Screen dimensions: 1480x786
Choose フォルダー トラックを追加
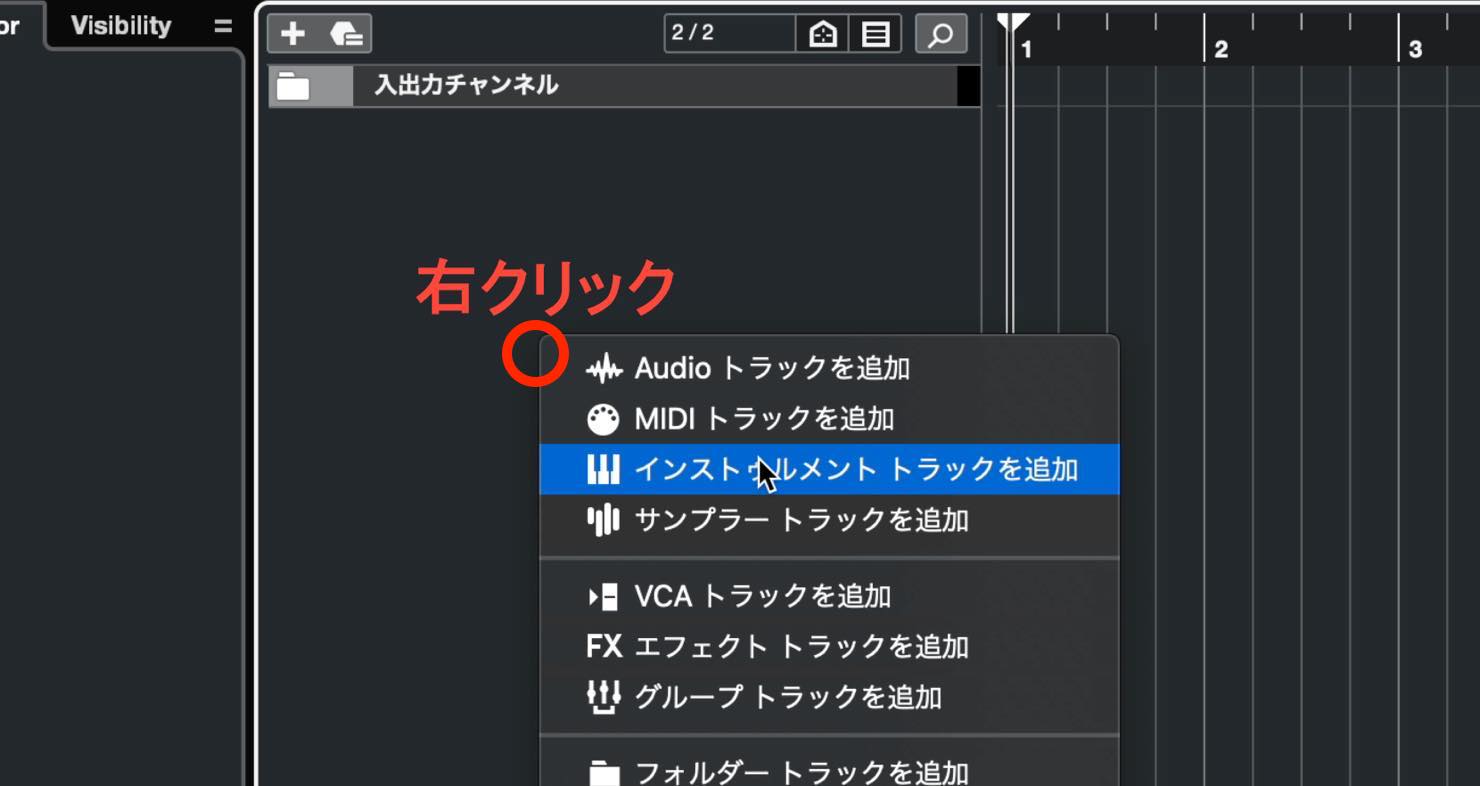click(829, 773)
